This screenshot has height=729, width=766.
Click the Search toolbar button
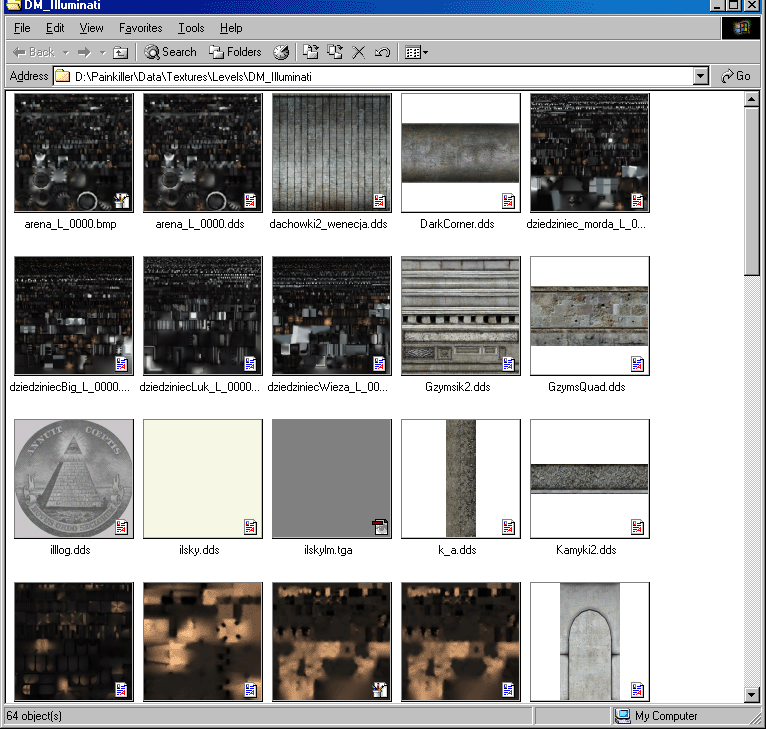click(170, 52)
